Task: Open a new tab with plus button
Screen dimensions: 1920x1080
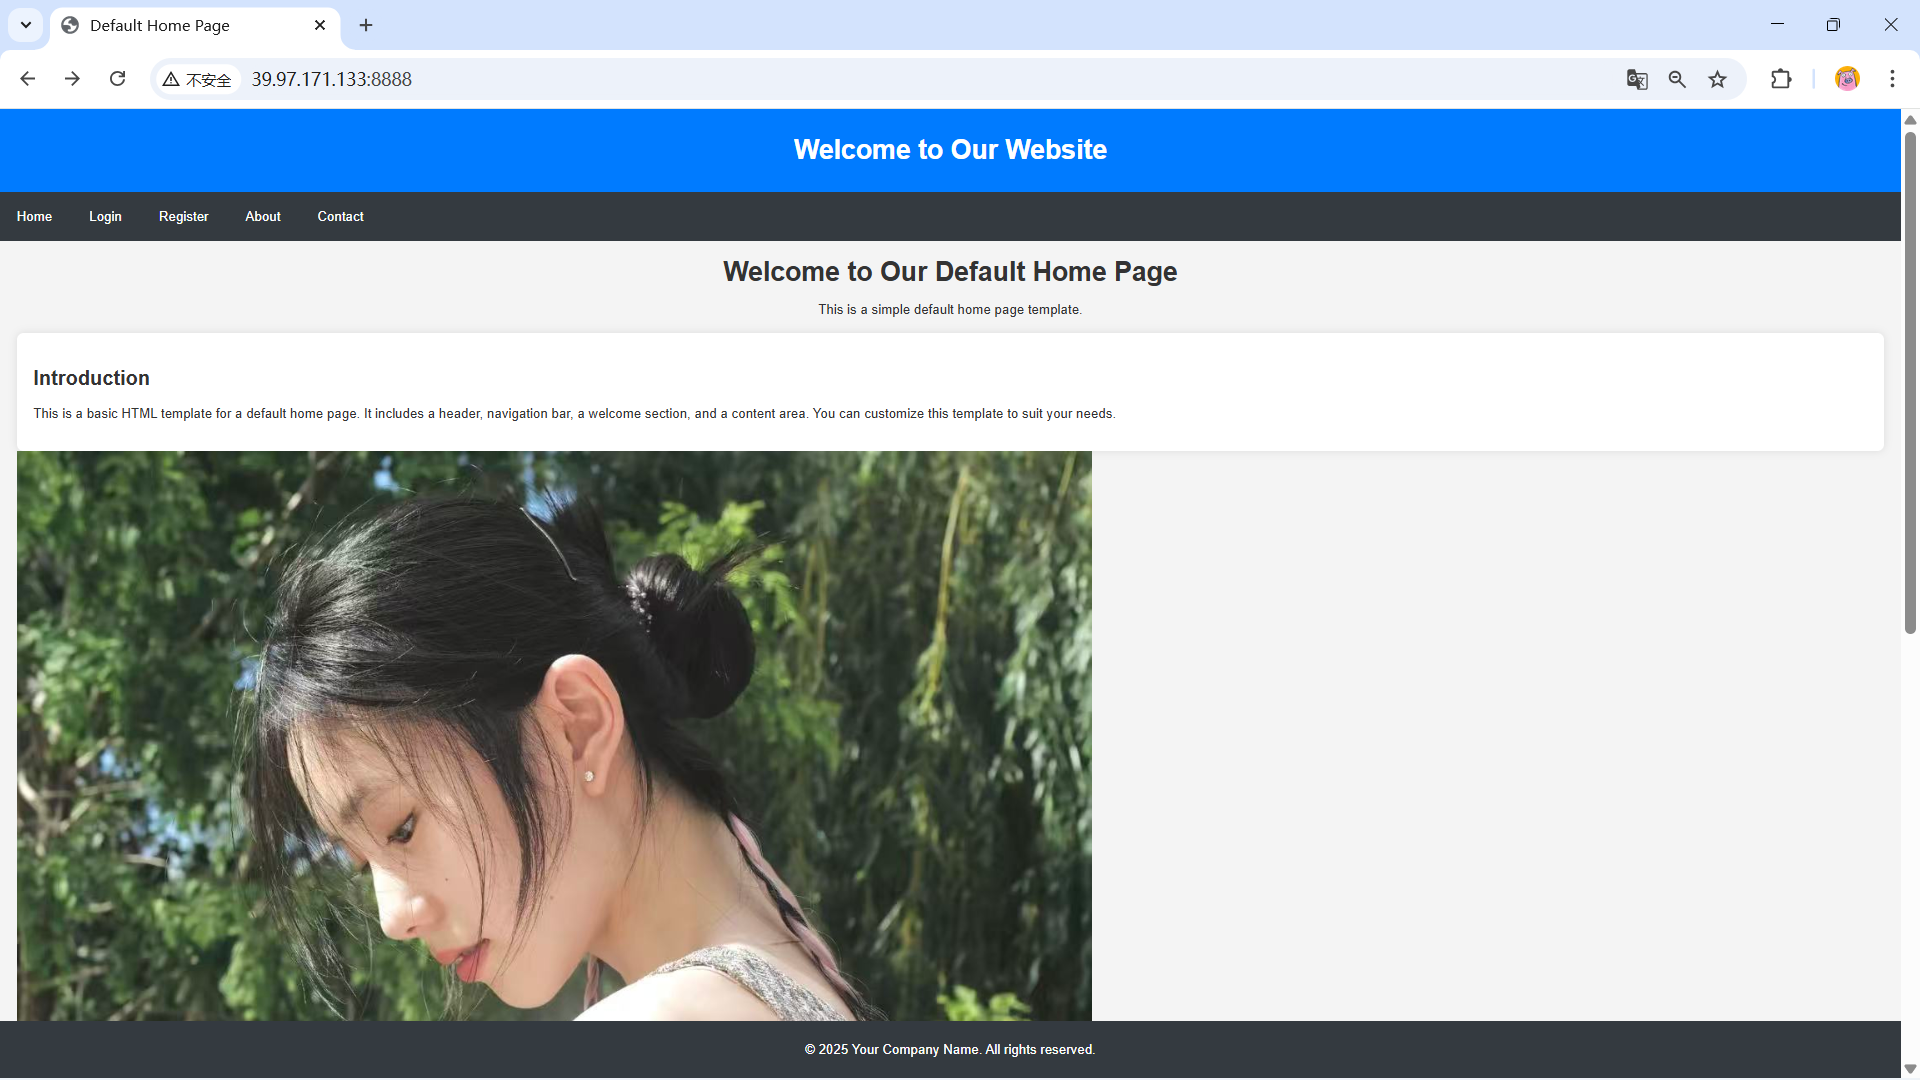Action: coord(366,25)
